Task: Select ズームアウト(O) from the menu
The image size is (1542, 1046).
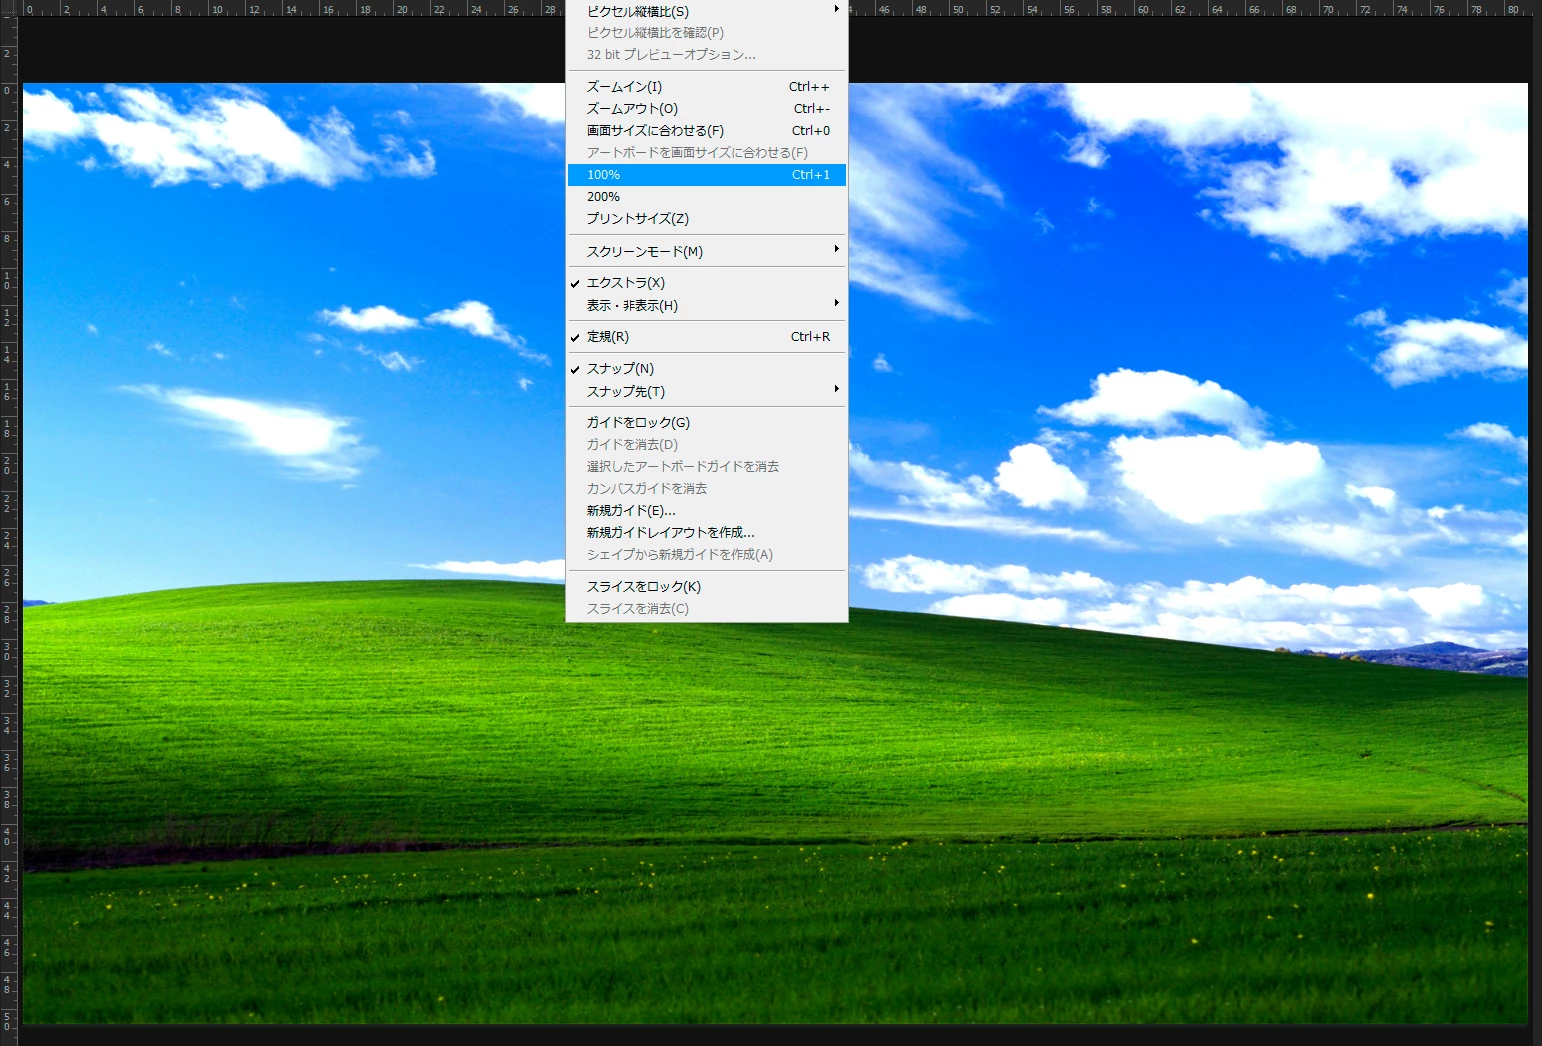Action: click(707, 109)
